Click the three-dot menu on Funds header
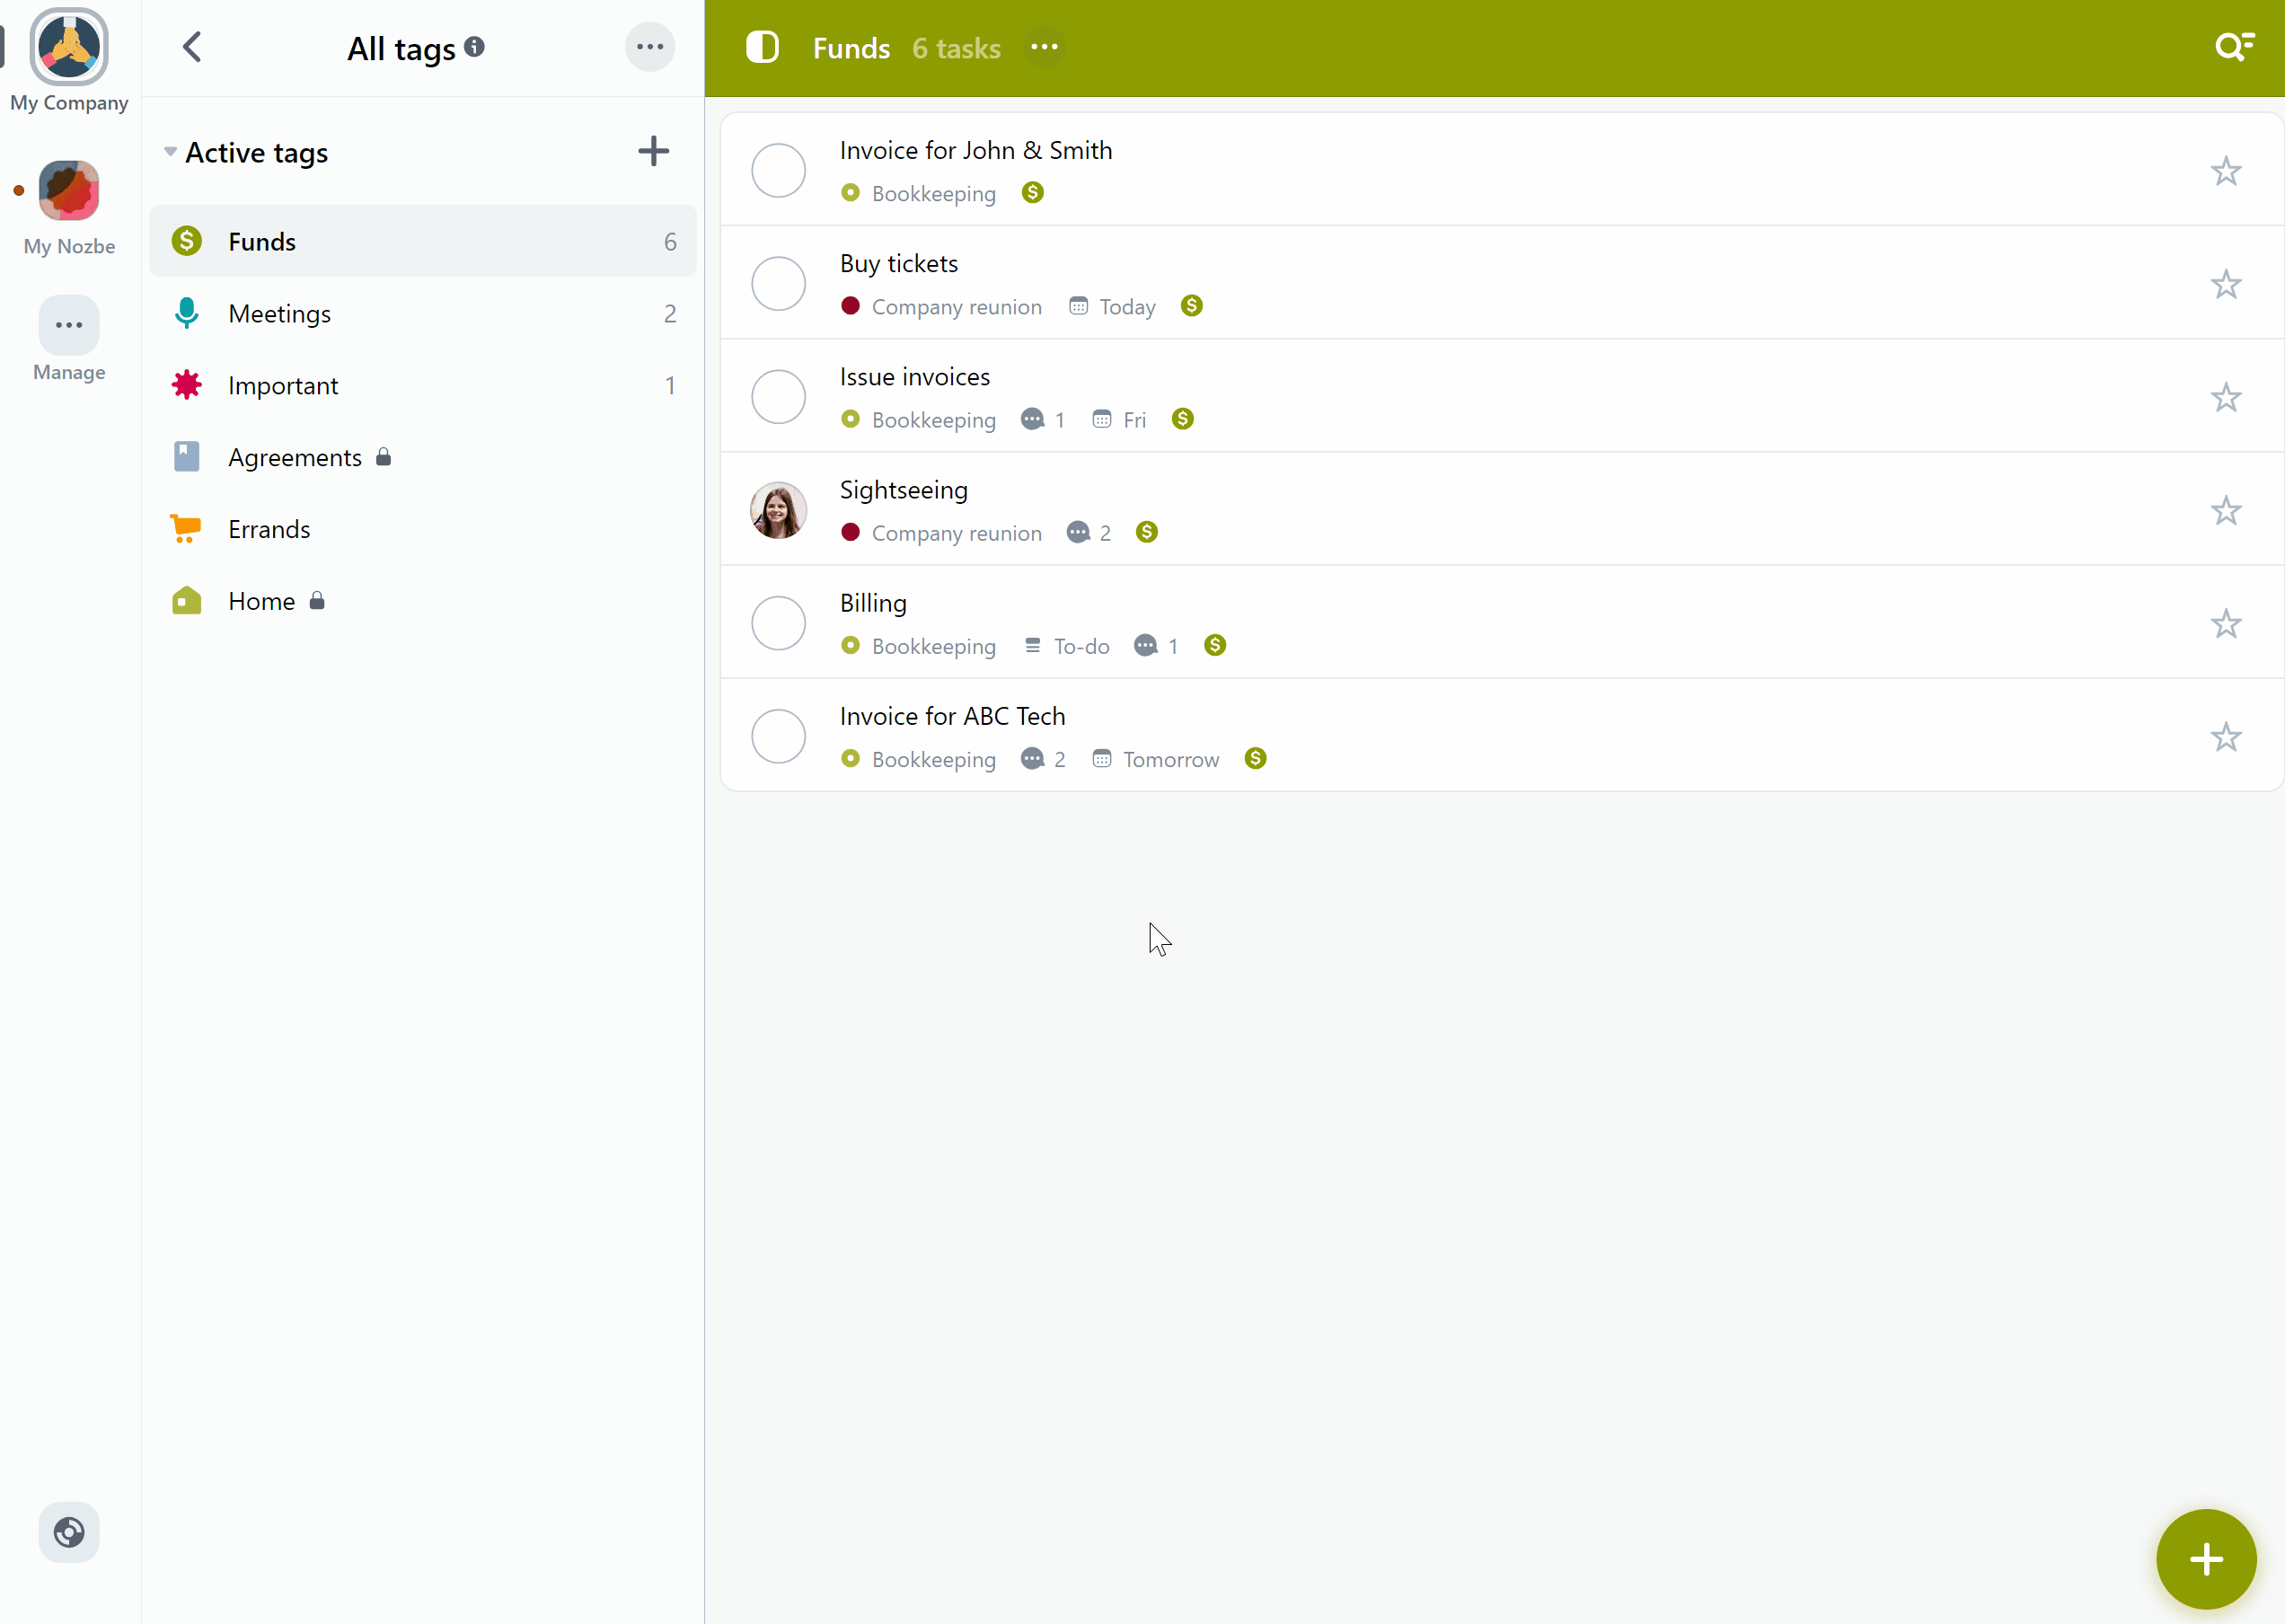 [x=1042, y=48]
